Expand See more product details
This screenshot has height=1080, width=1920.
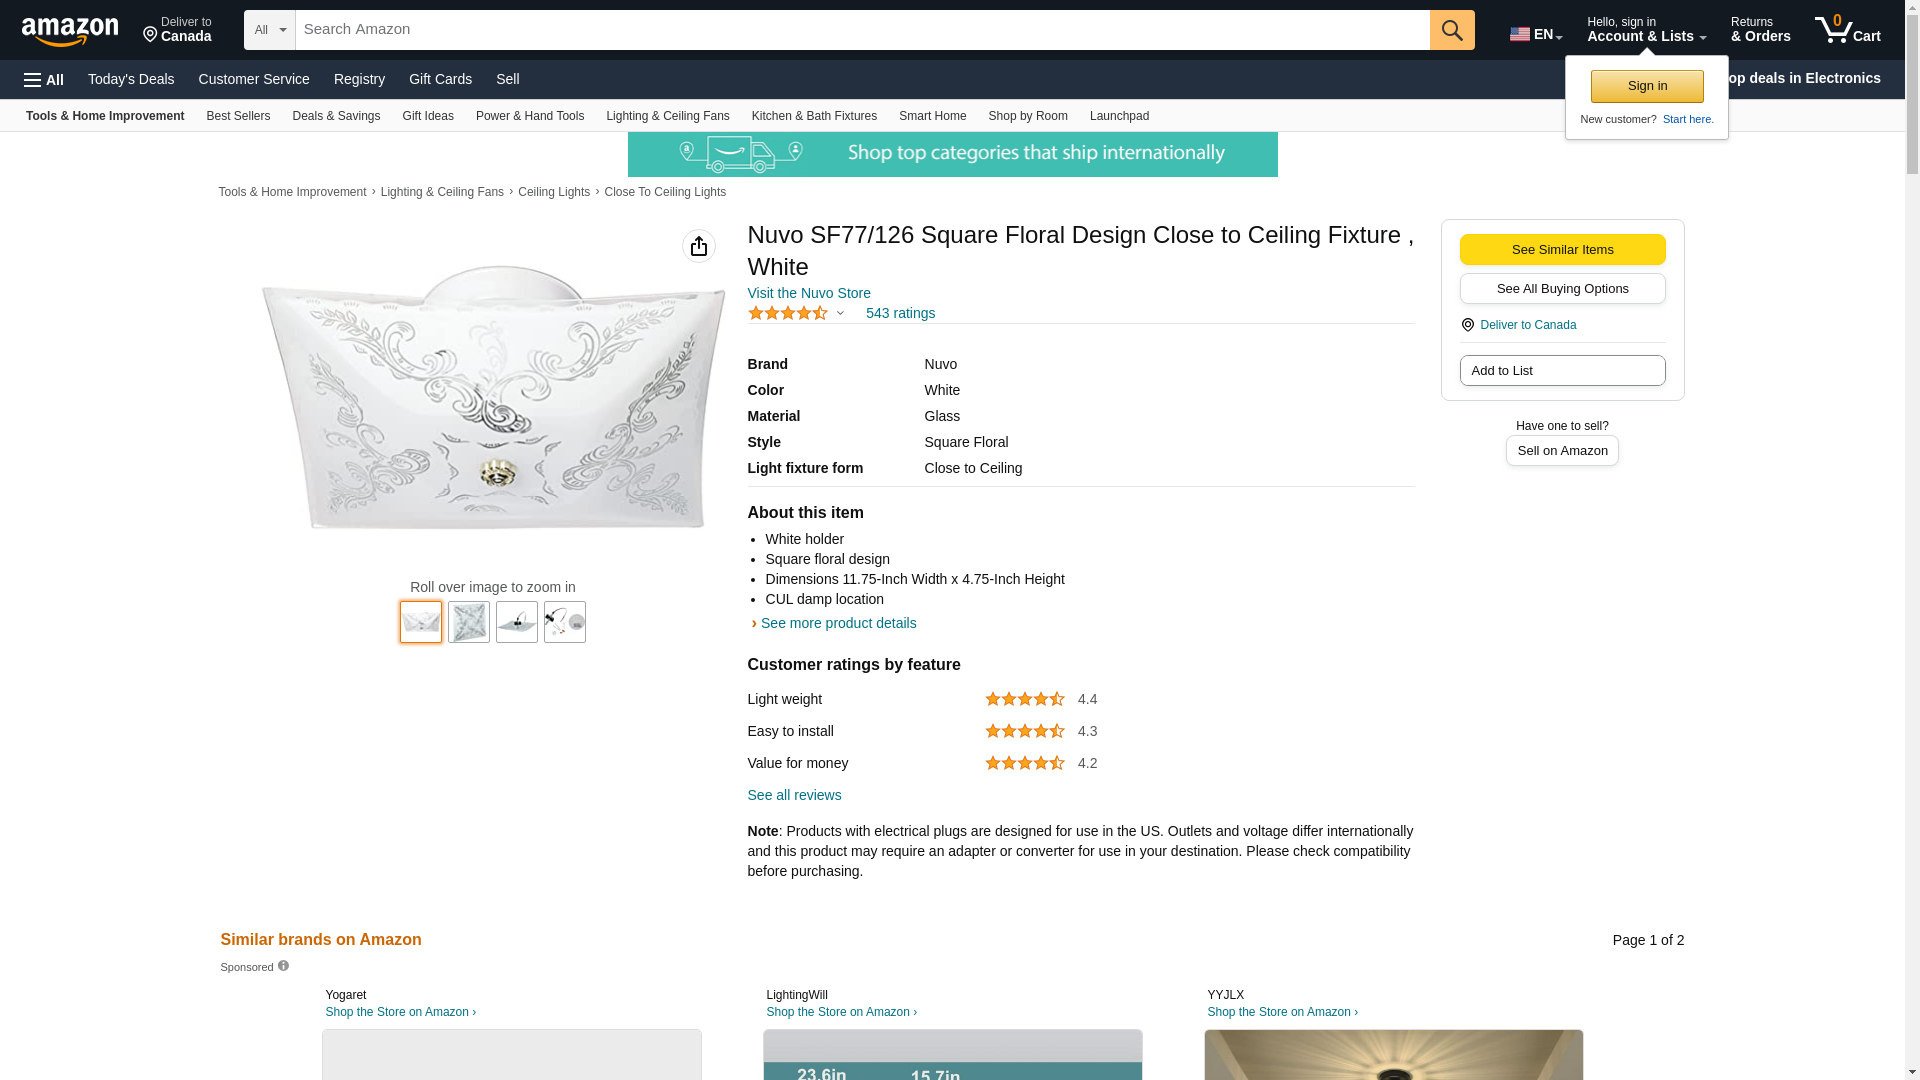pyautogui.click(x=837, y=623)
